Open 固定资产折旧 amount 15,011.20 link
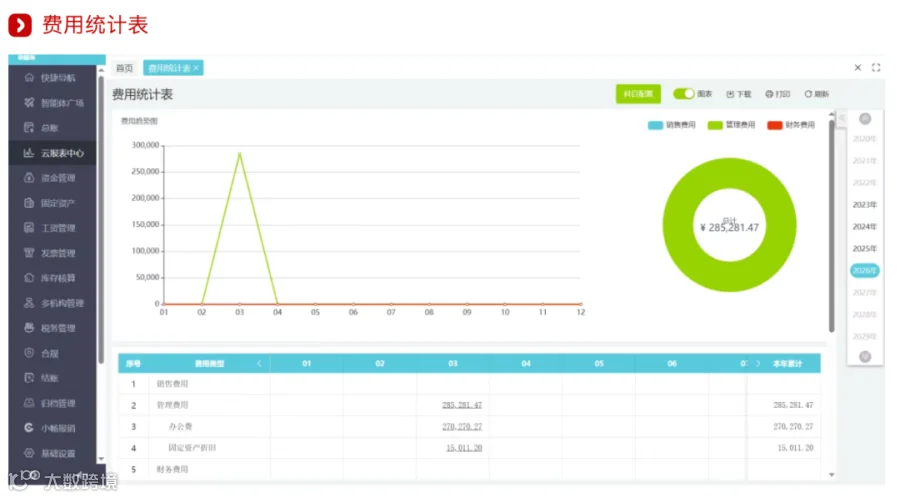The image size is (900, 498). click(464, 448)
